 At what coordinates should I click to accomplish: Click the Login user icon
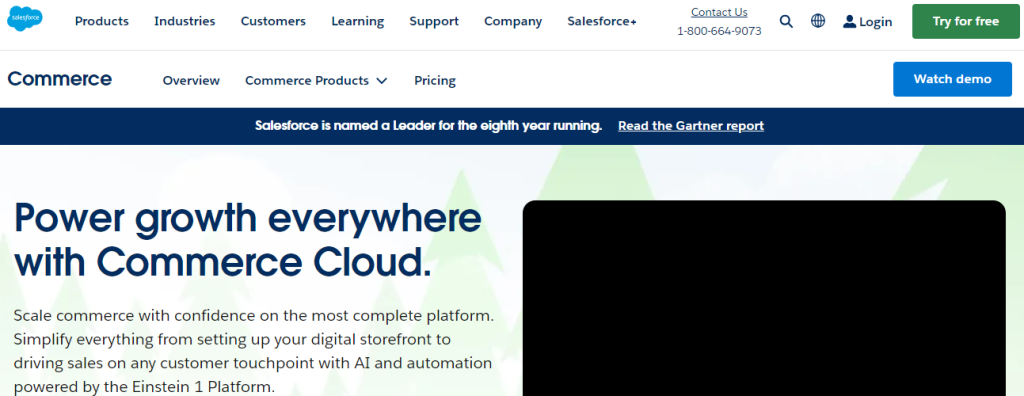click(849, 22)
